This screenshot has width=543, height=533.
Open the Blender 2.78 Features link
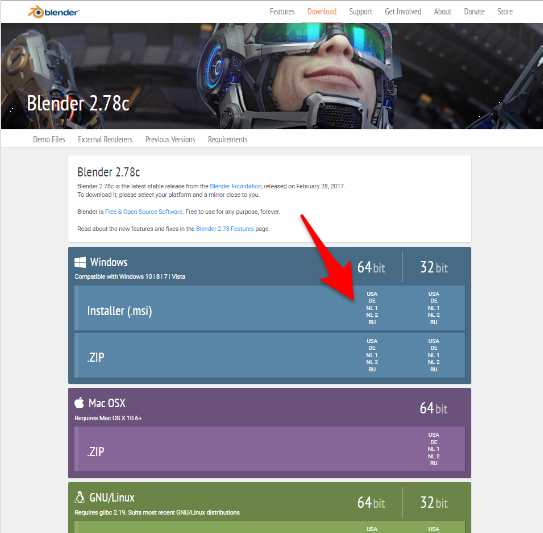click(225, 229)
